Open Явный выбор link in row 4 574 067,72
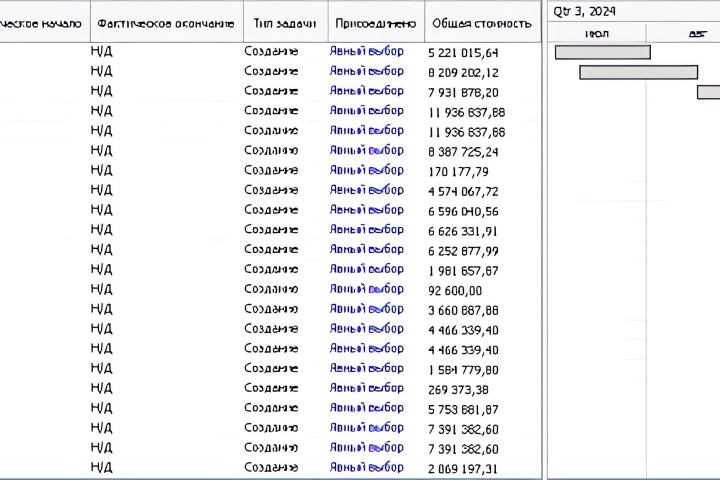The image size is (720, 480). pyautogui.click(x=366, y=190)
